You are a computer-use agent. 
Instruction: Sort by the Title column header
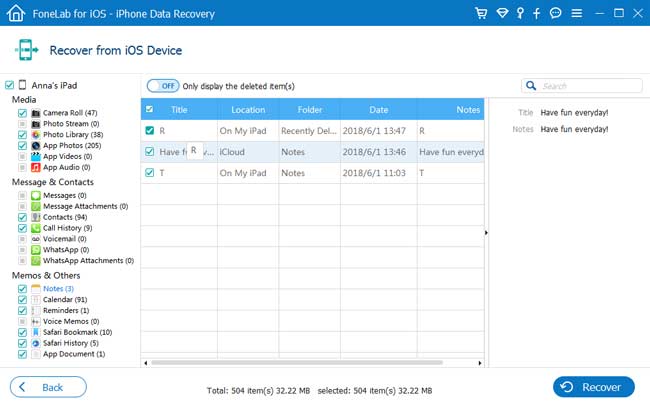click(x=179, y=109)
